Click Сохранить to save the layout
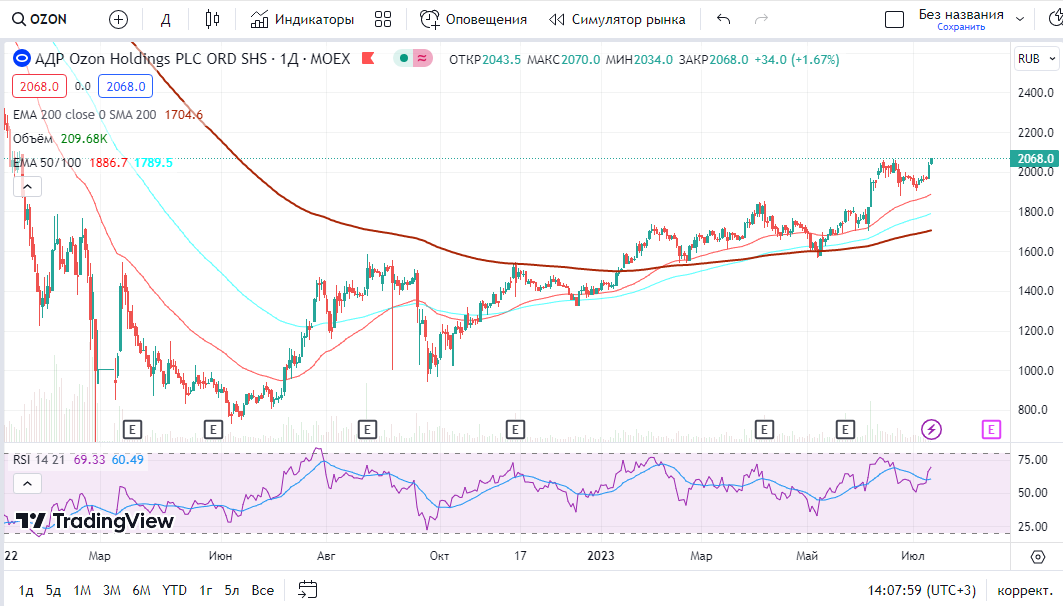The image size is (1063, 606). point(961,27)
